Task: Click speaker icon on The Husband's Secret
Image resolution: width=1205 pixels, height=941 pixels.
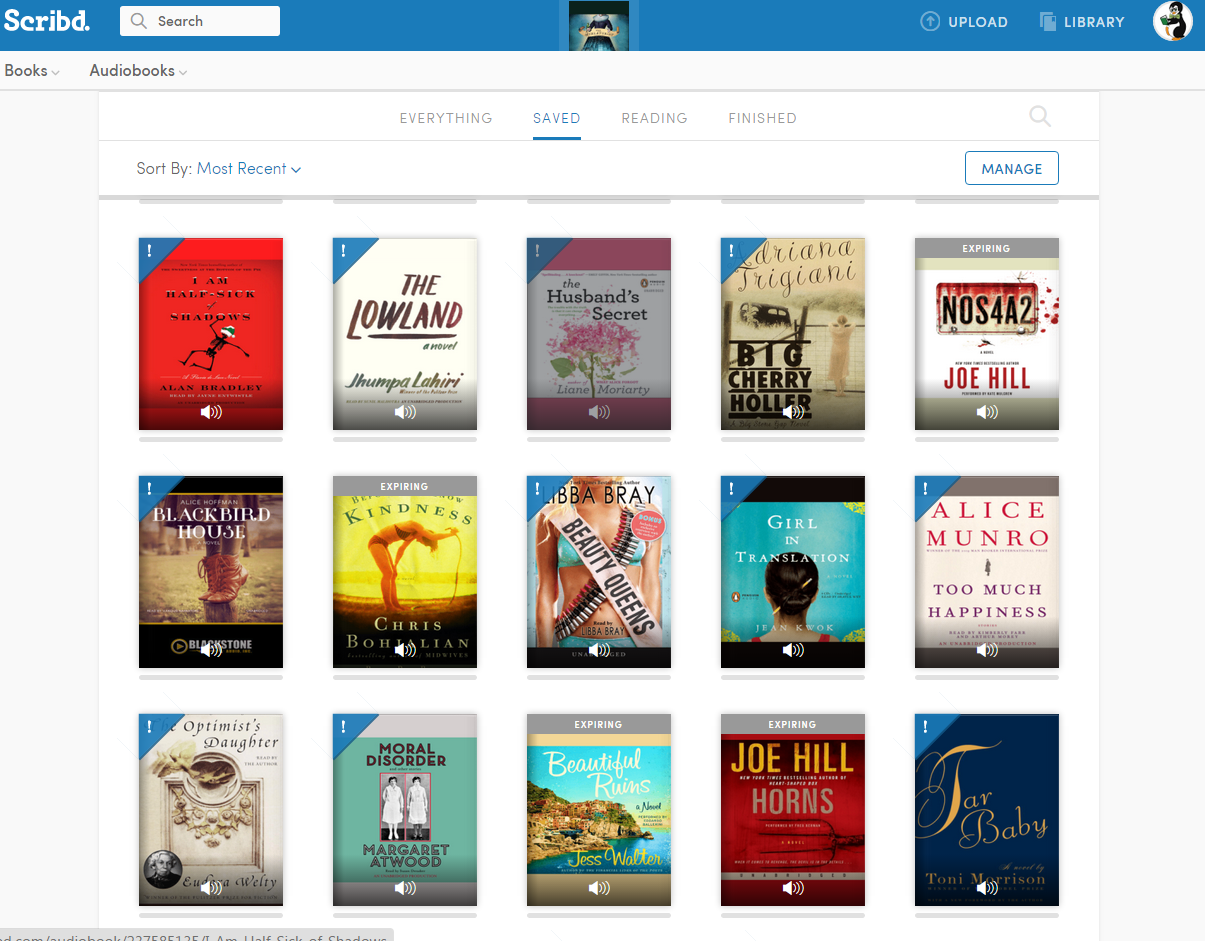Action: point(599,412)
